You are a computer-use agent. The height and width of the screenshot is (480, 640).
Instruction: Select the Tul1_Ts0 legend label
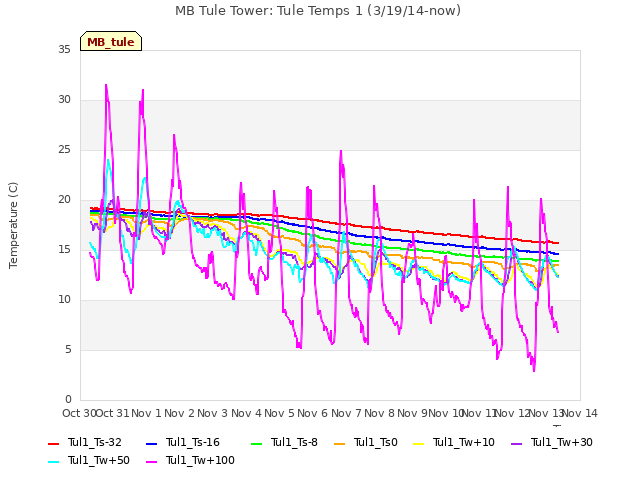tap(376, 442)
